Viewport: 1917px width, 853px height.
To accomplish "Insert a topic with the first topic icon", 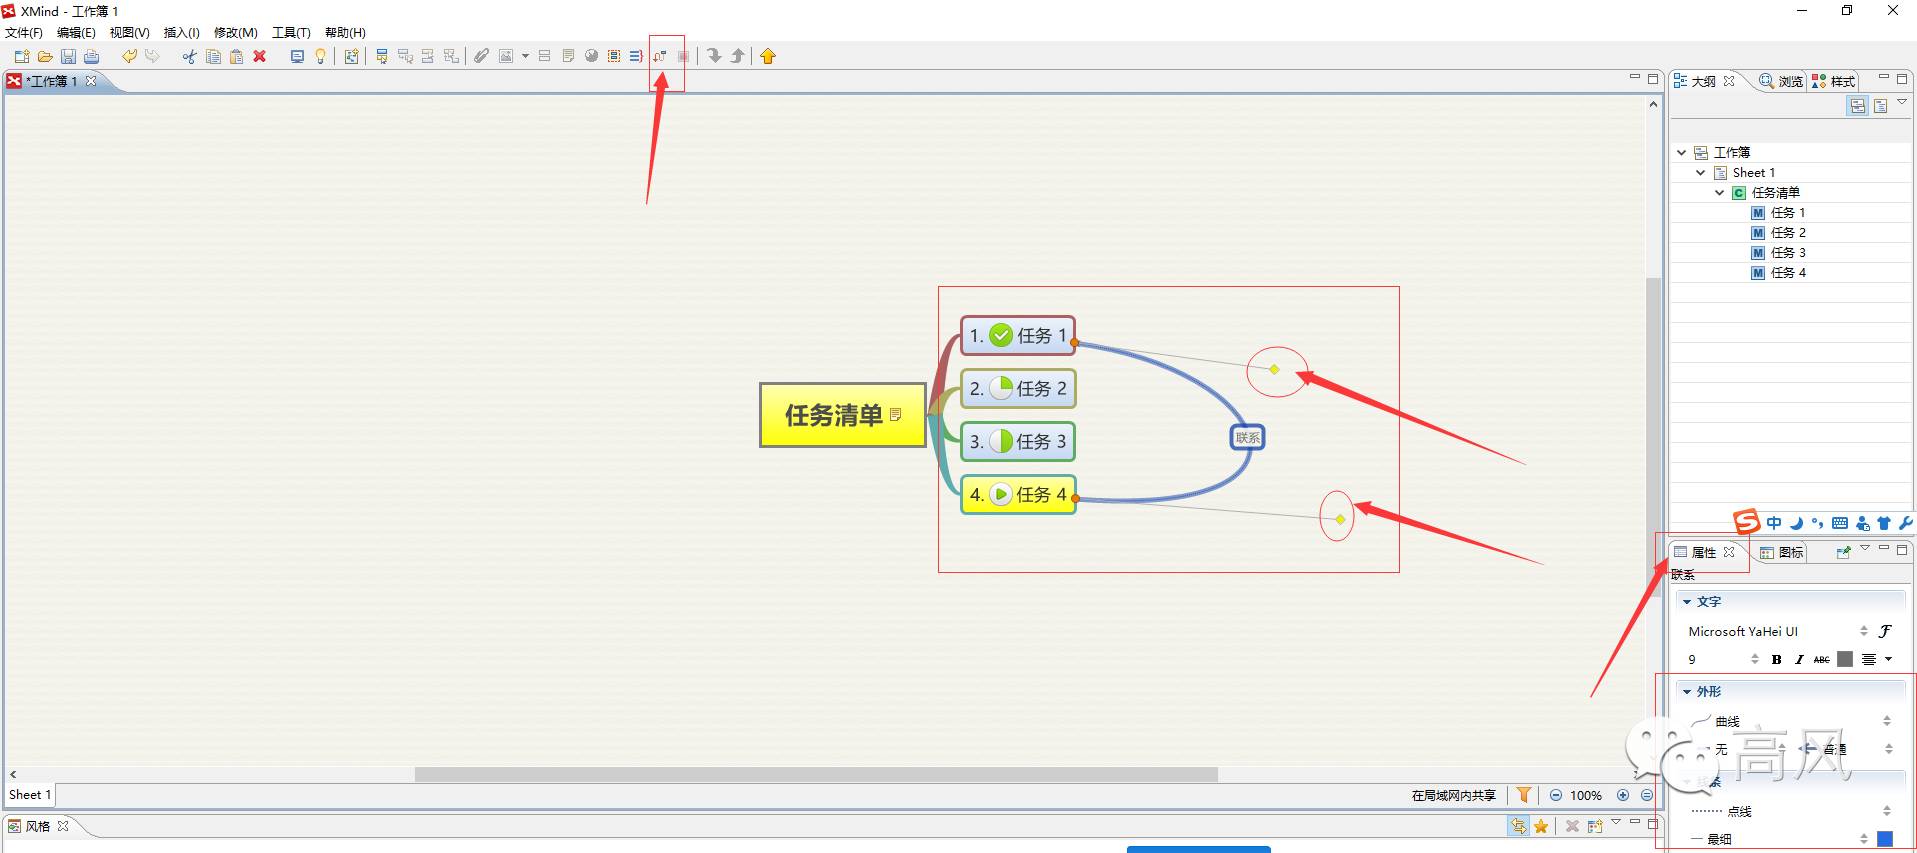I will click(x=382, y=56).
